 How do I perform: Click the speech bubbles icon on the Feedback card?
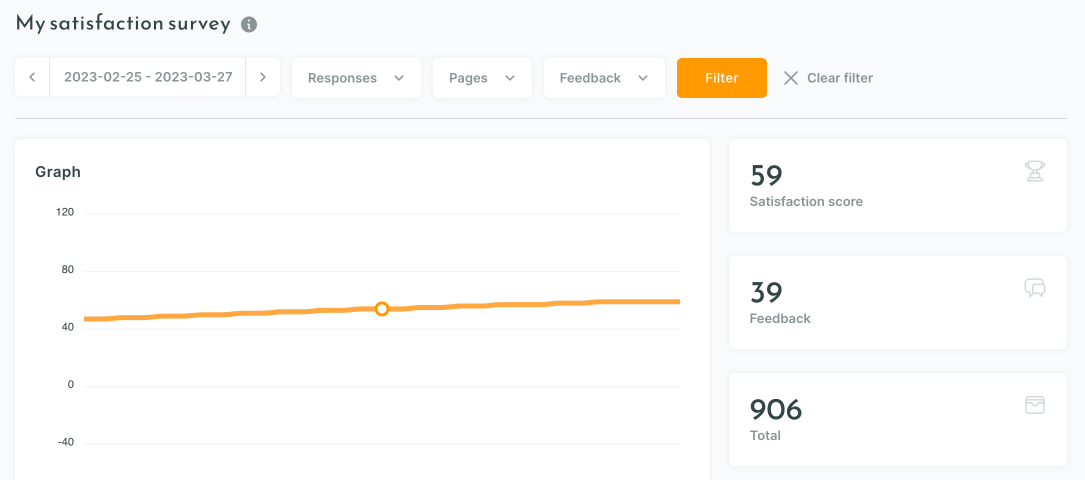pos(1034,288)
